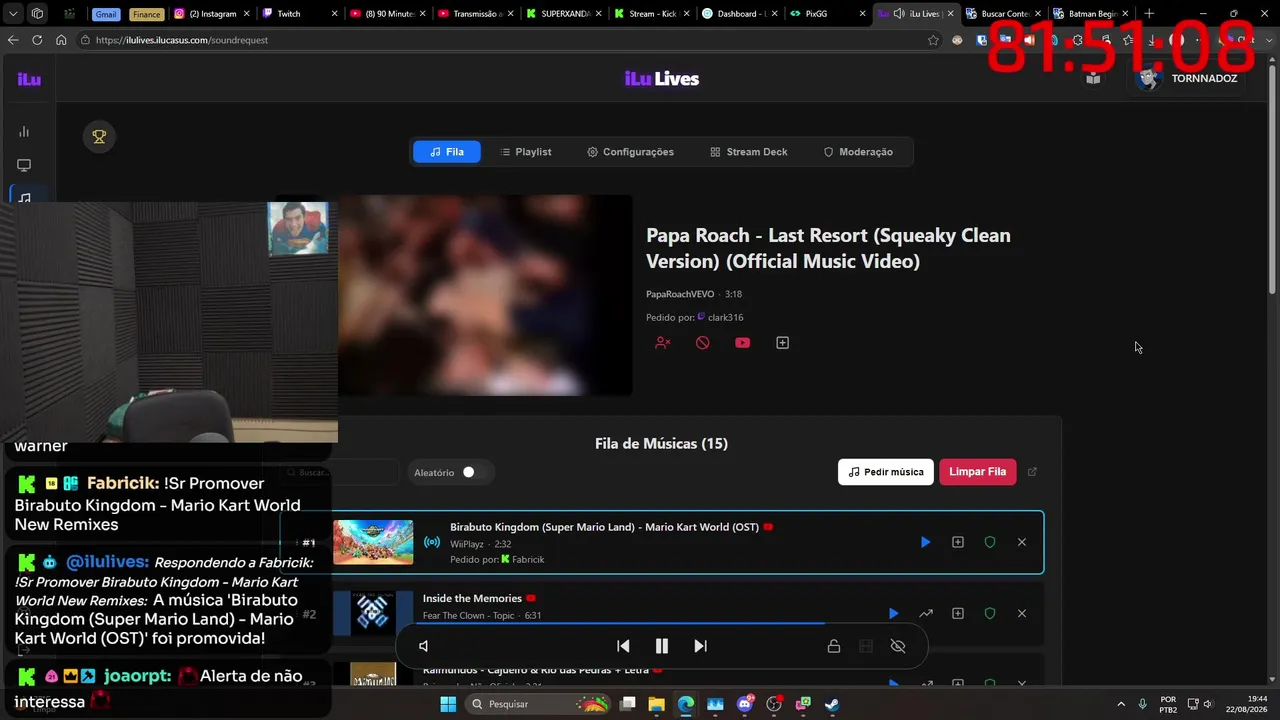
Task: Click the address bar URL
Action: 182,40
